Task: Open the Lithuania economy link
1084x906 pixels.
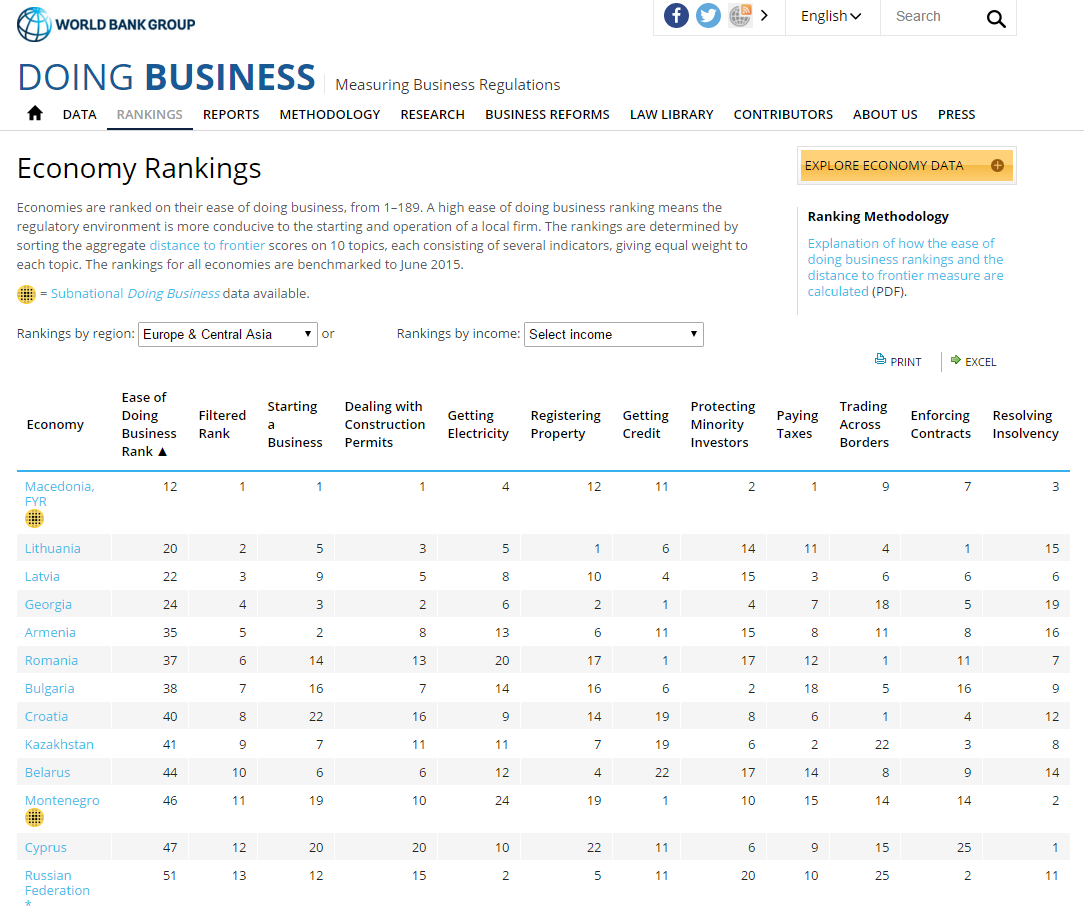Action: 53,548
